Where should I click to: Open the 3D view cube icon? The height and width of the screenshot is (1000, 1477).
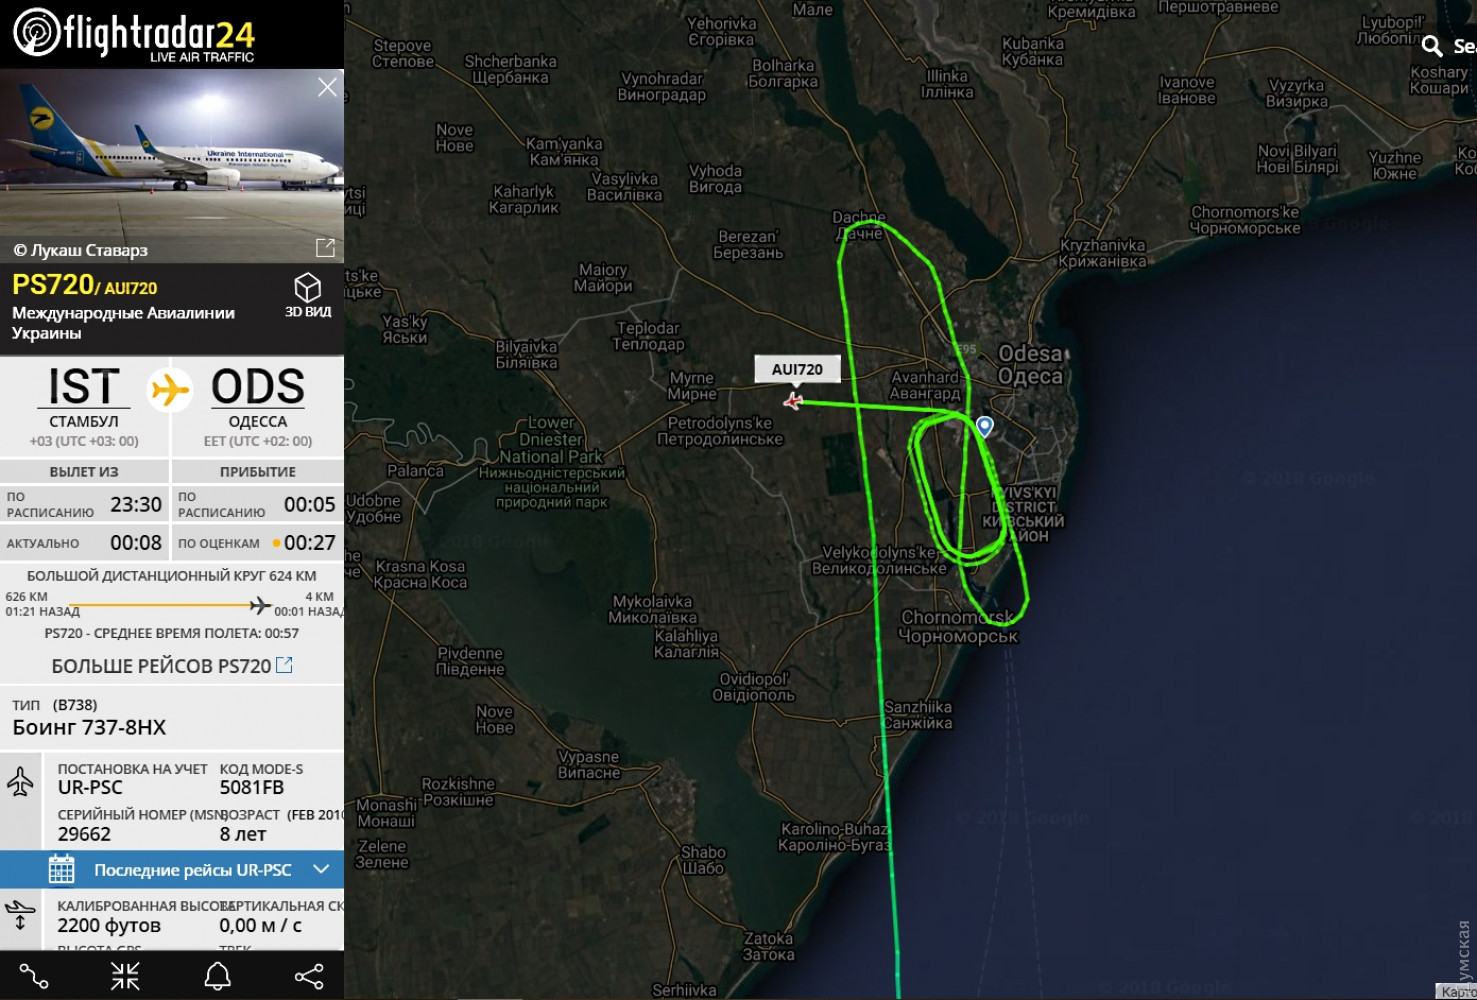click(307, 288)
